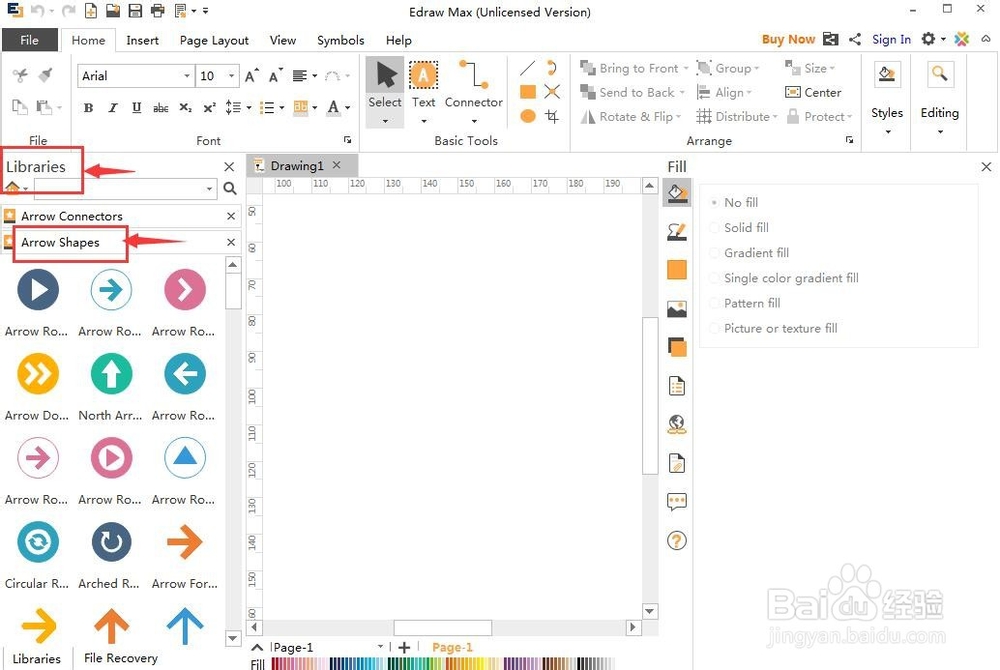Image resolution: width=1000 pixels, height=670 pixels.
Task: Select the Solid fill option
Action: point(739,228)
